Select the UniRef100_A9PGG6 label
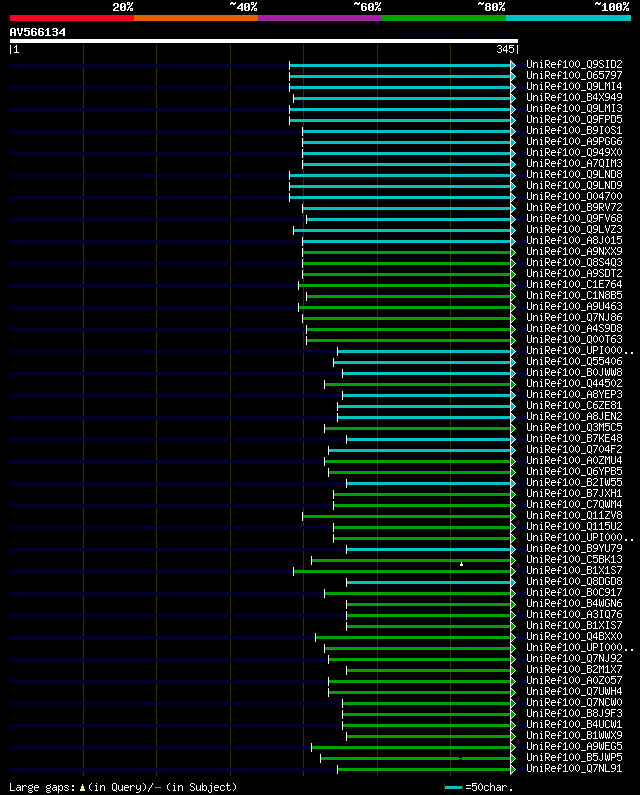 coord(574,141)
